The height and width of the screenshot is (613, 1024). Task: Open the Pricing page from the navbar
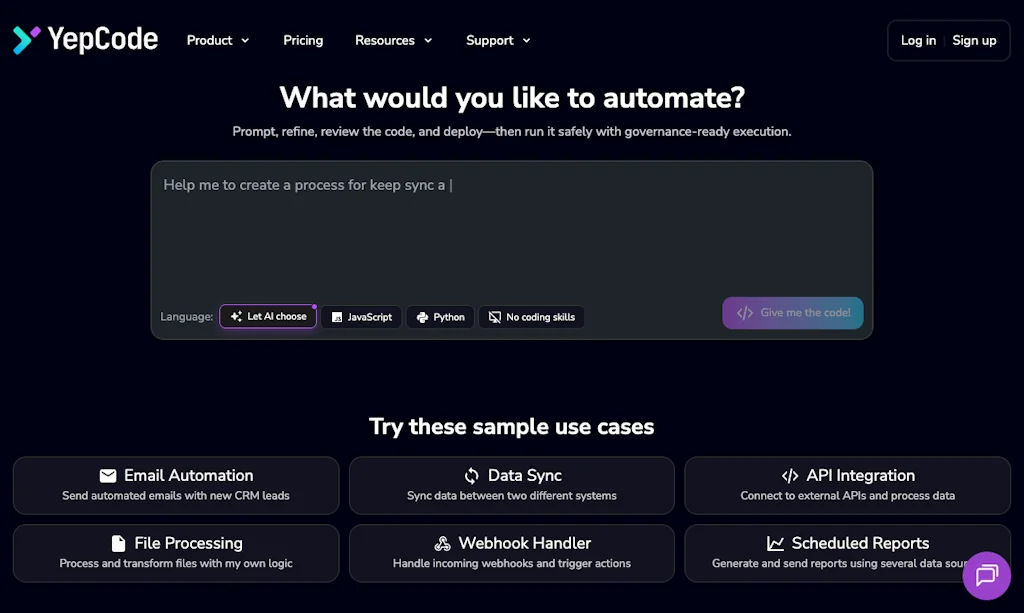click(x=303, y=40)
